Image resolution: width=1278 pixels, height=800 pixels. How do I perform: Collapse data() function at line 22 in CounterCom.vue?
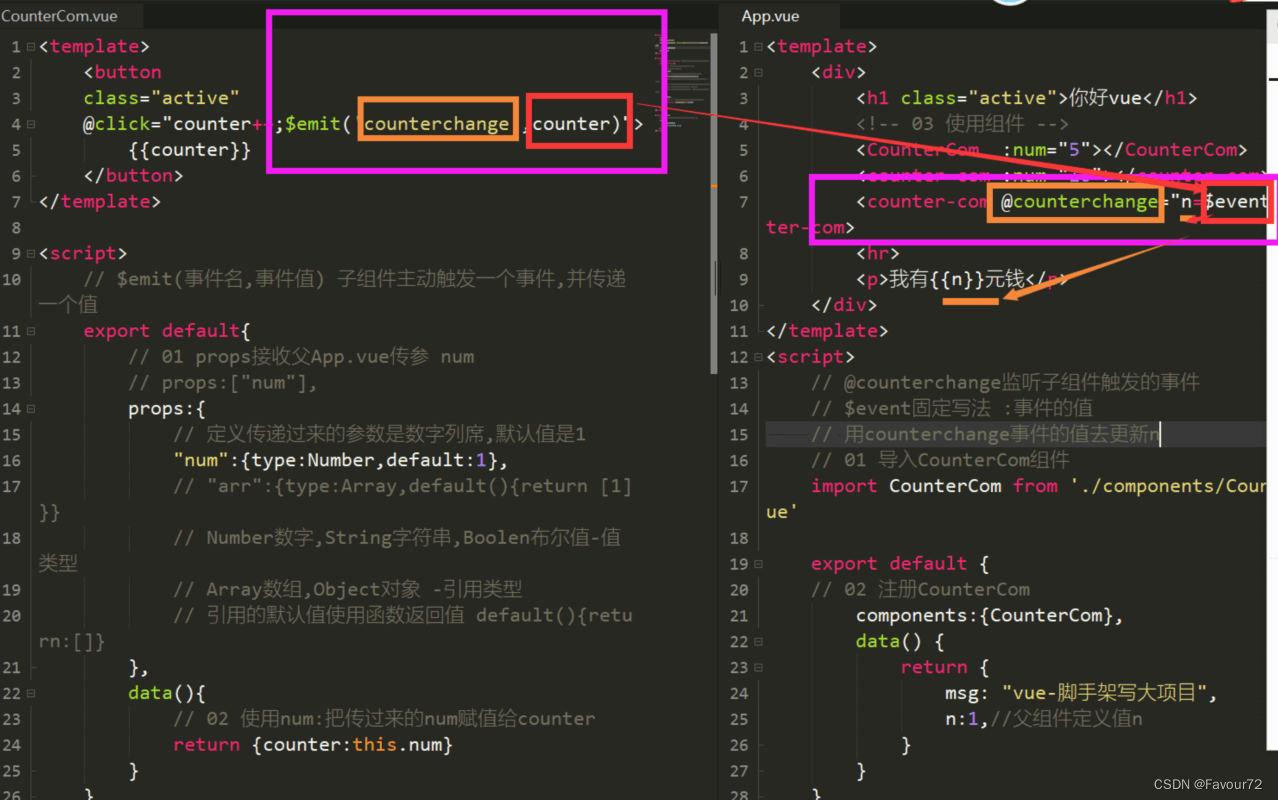(x=31, y=694)
